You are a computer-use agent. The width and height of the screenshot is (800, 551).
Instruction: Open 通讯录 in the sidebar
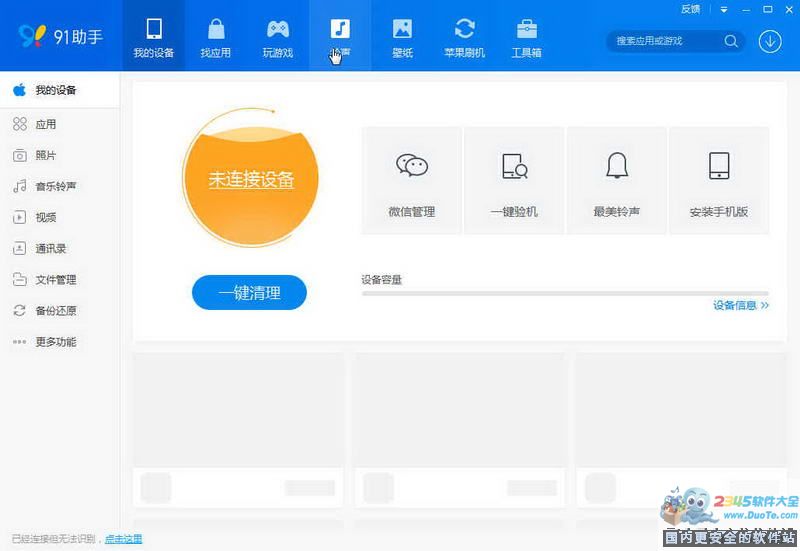tap(60, 248)
